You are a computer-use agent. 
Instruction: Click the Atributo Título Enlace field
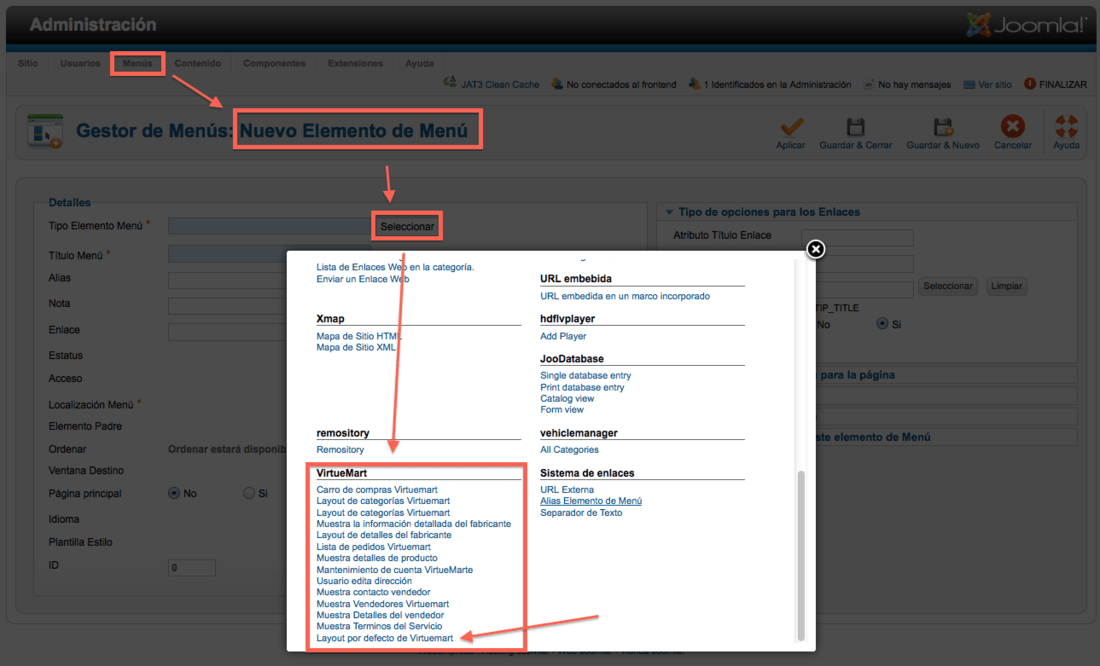(857, 238)
